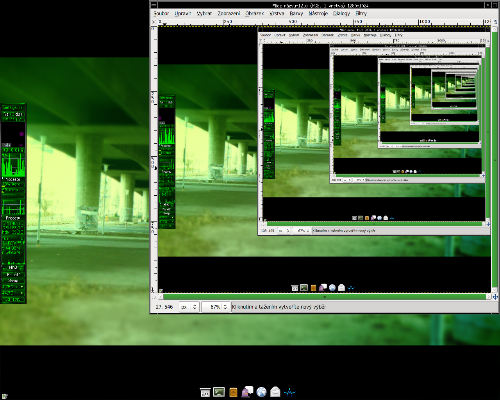Toggle Quick Mask button at canvas bottom-left corner
Image resolution: width=500 pixels, height=400 pixels.
tap(154, 296)
